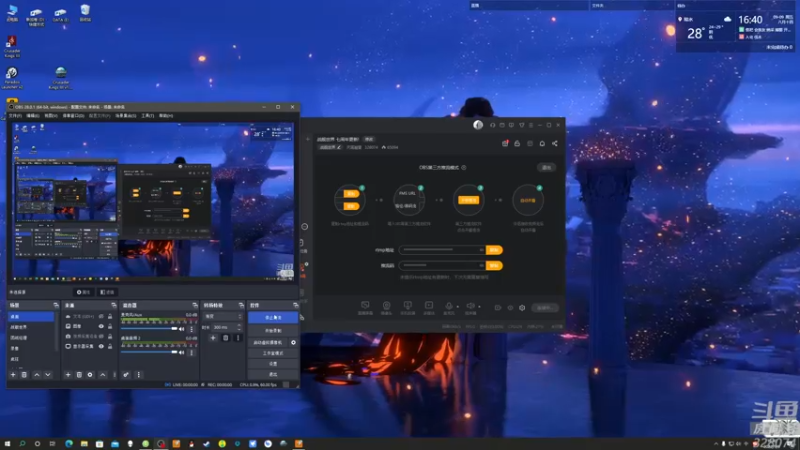Toggle visibility of the video capture device source
Screen dimensions: 800x450
[101, 336]
